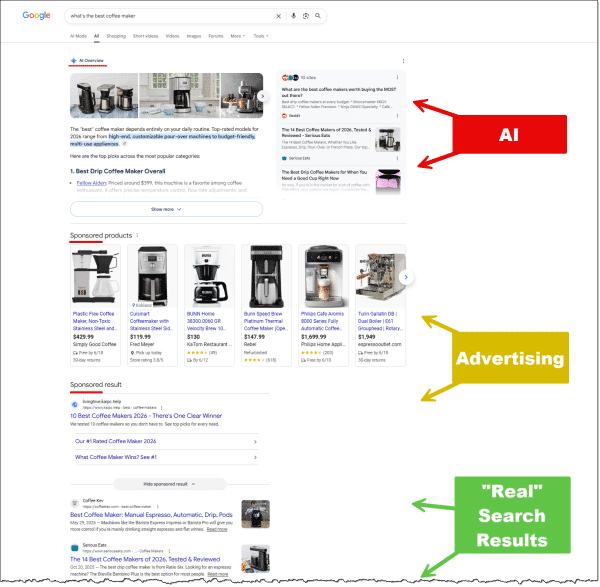Image resolution: width=600 pixels, height=587 pixels.
Task: Click the AI Overview sparkle icon
Action: pyautogui.click(x=73, y=60)
